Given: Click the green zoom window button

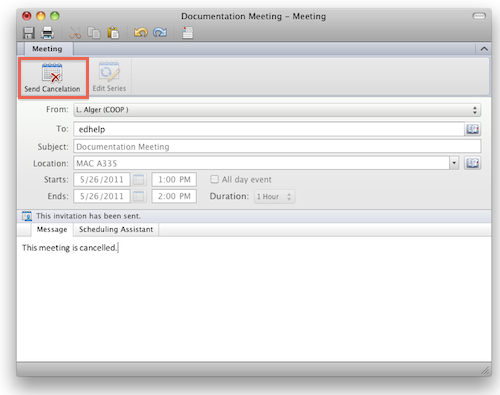Looking at the screenshot, I should click(55, 16).
